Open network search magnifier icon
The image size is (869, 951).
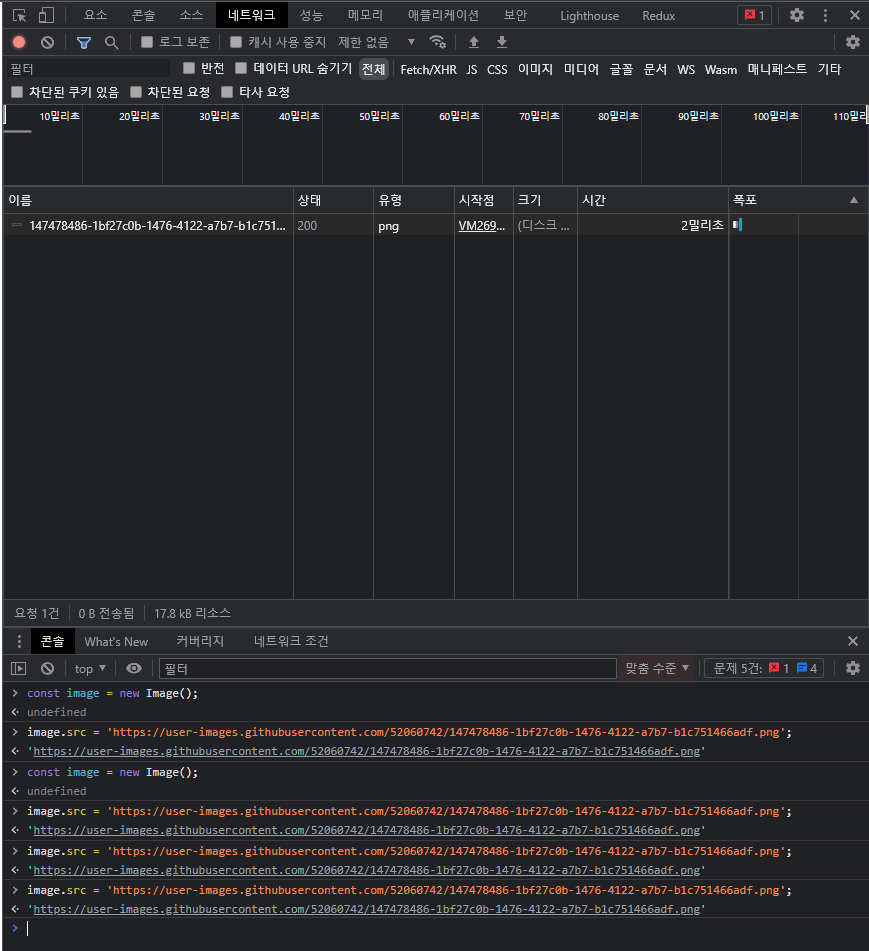click(x=111, y=42)
